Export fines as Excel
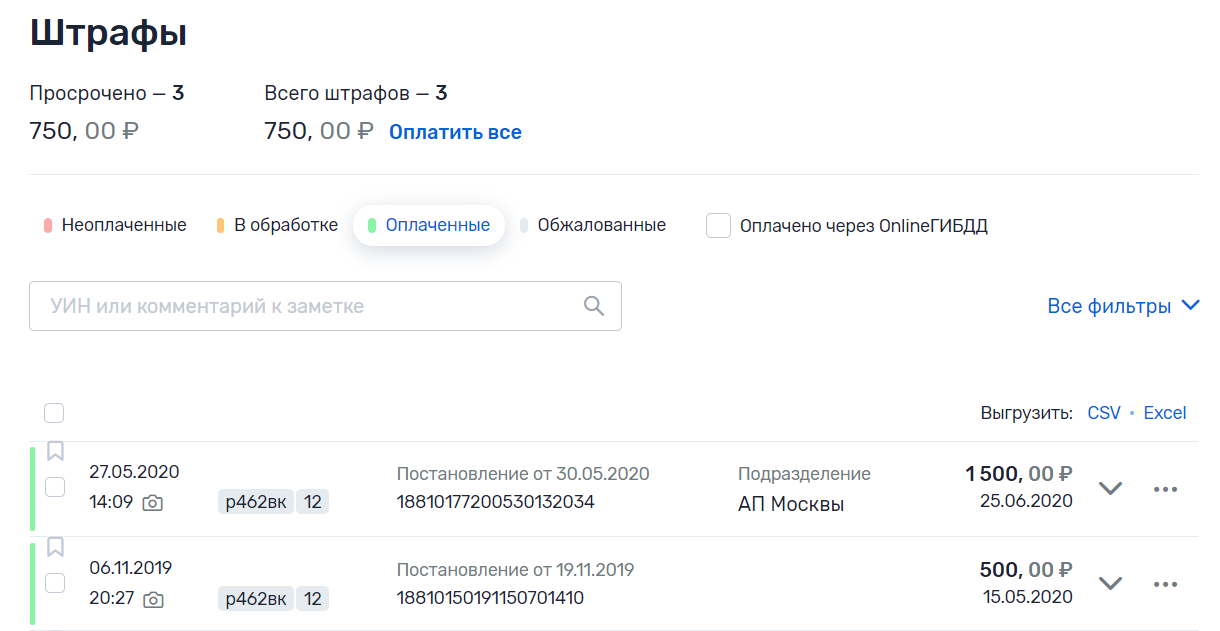Viewport: 1220px width, 631px height. click(x=1164, y=413)
